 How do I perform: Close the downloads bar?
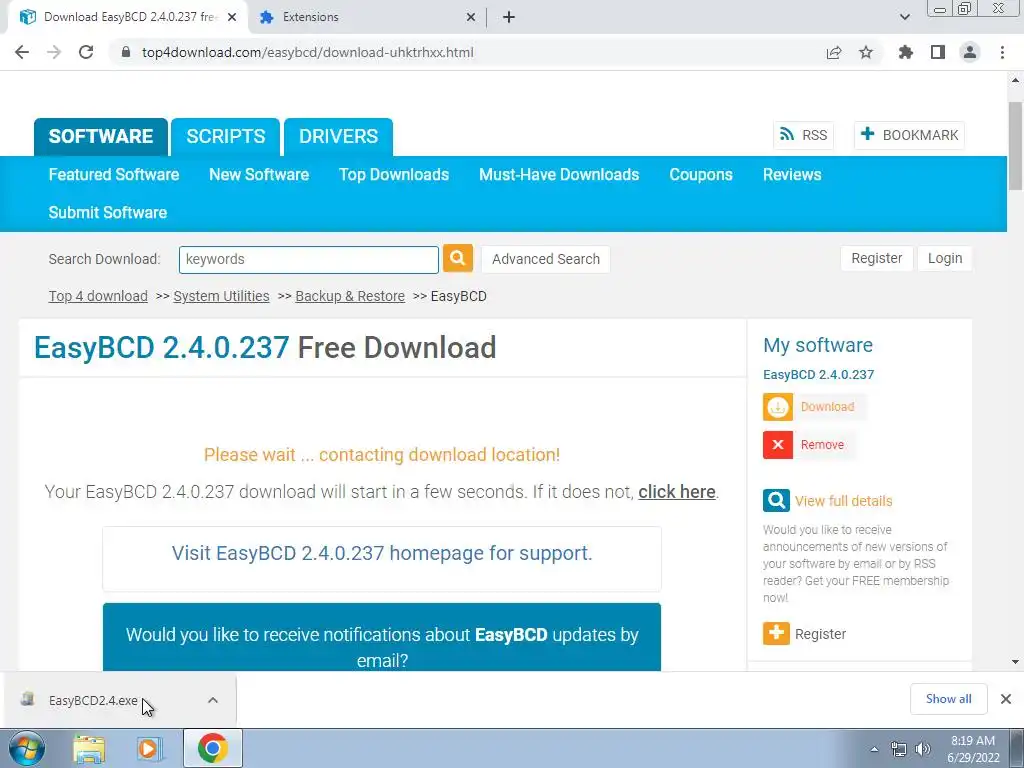click(x=1006, y=699)
